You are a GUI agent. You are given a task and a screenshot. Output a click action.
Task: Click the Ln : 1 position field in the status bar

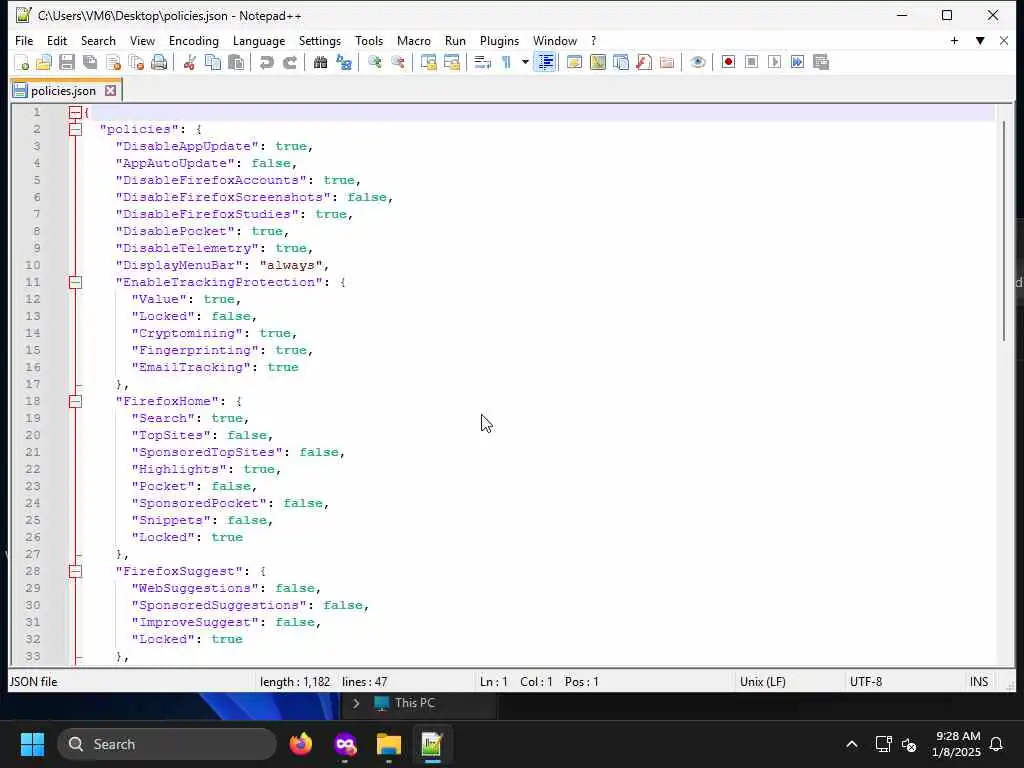494,682
